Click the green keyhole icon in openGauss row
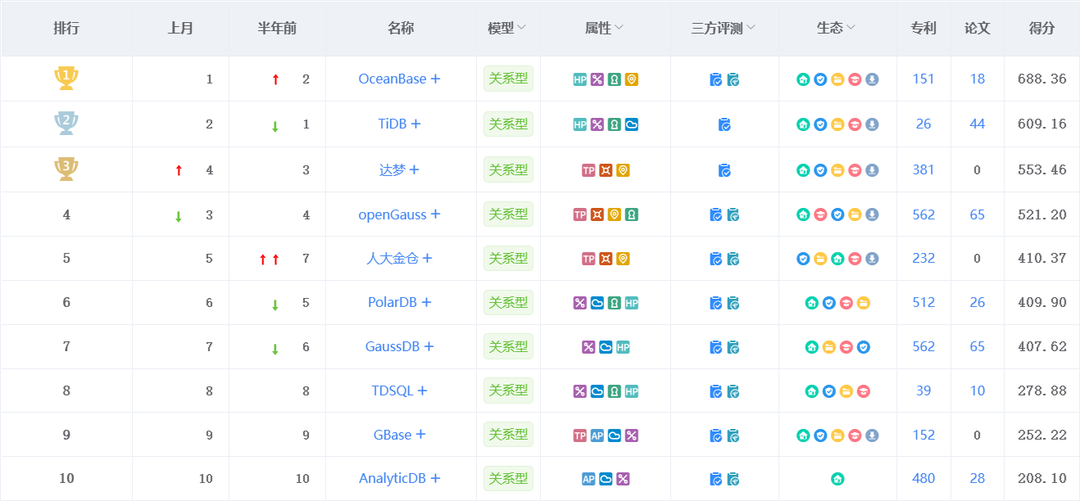1080x501 pixels. tap(632, 215)
